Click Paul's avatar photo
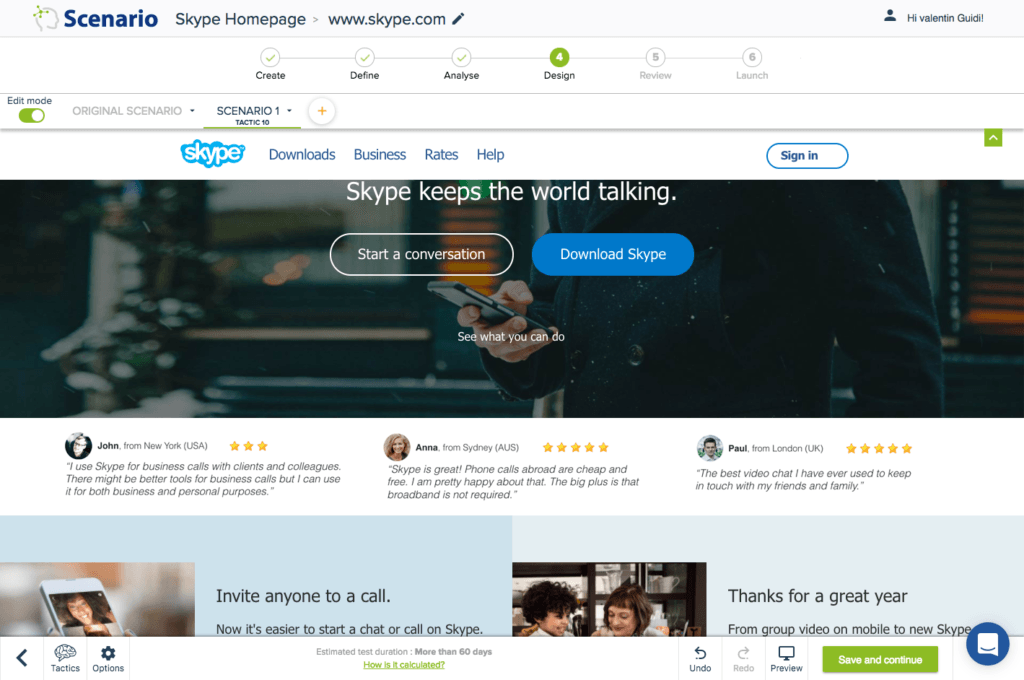The height and width of the screenshot is (680, 1024). [x=709, y=448]
